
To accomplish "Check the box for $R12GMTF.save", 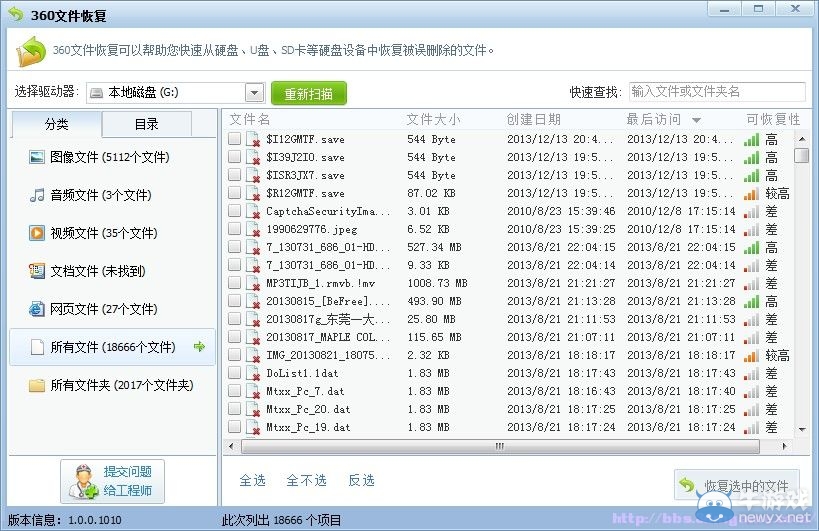I will click(x=235, y=192).
